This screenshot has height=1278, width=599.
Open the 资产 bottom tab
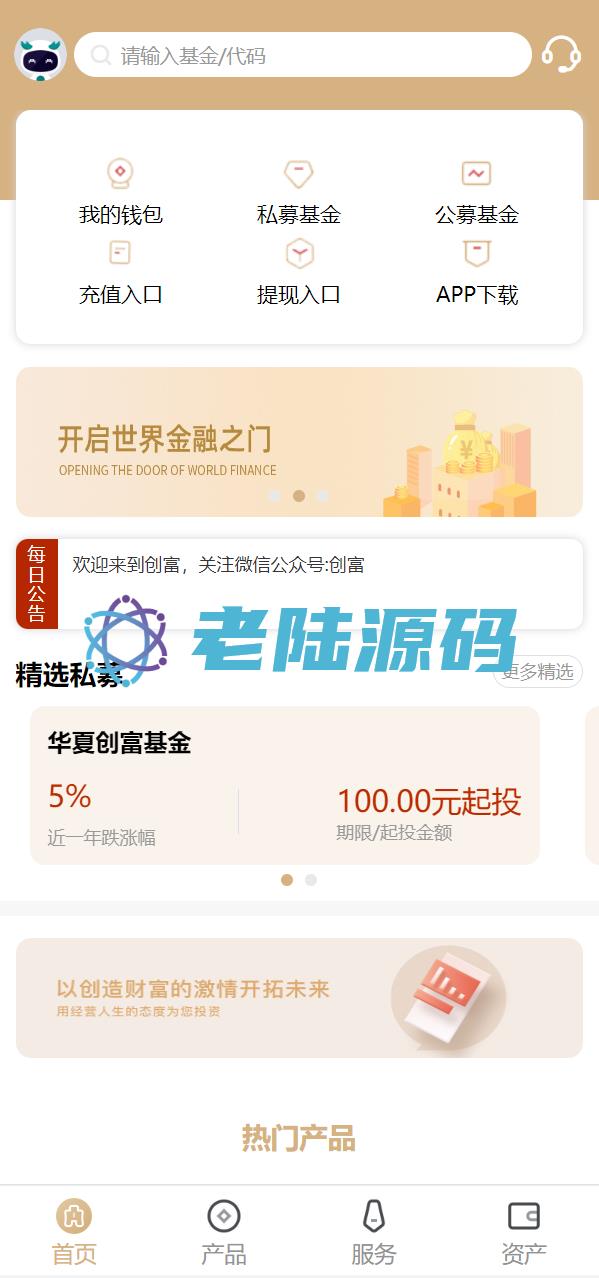tap(524, 1233)
